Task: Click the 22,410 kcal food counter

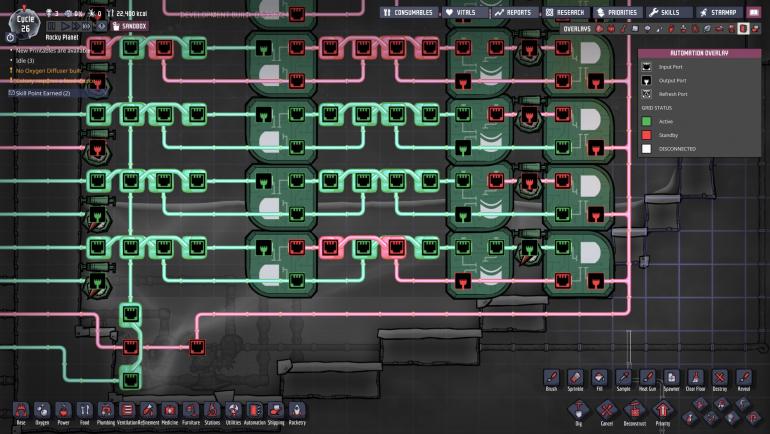Action: pyautogui.click(x=127, y=13)
